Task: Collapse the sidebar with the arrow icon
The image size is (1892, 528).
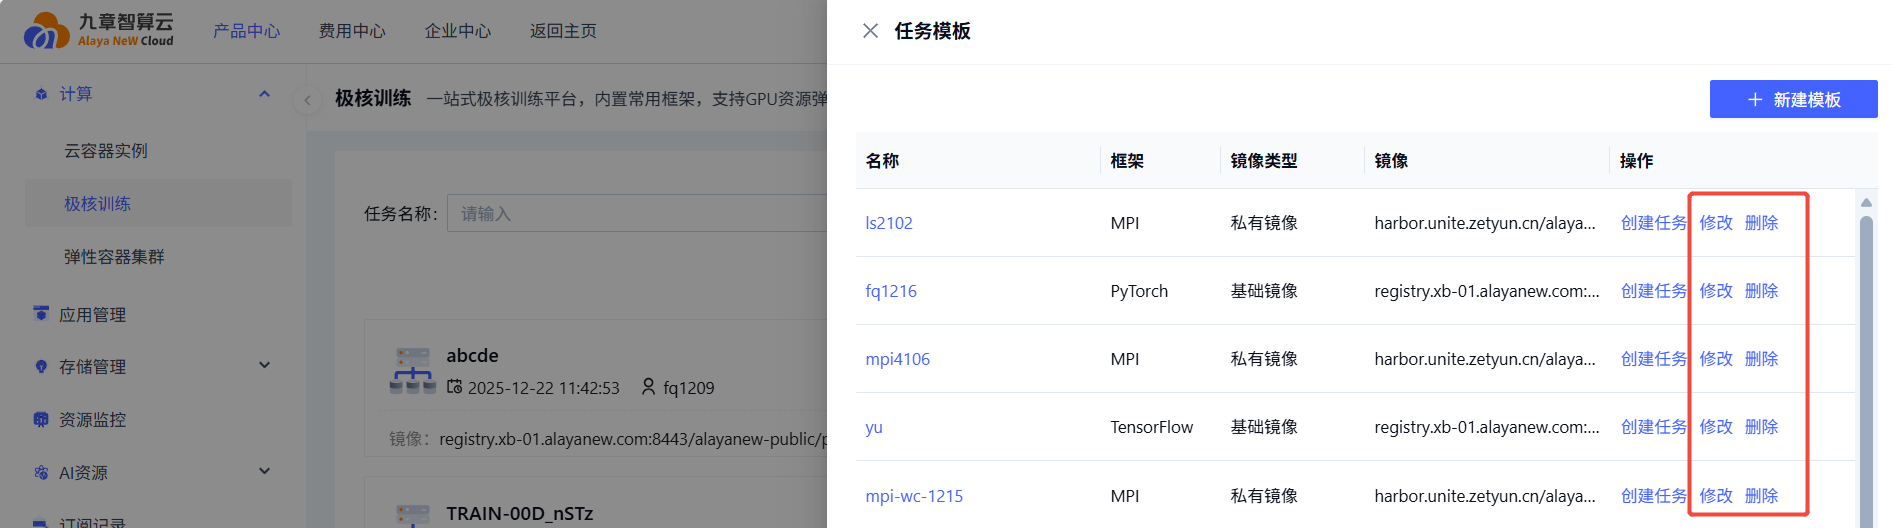Action: (307, 100)
